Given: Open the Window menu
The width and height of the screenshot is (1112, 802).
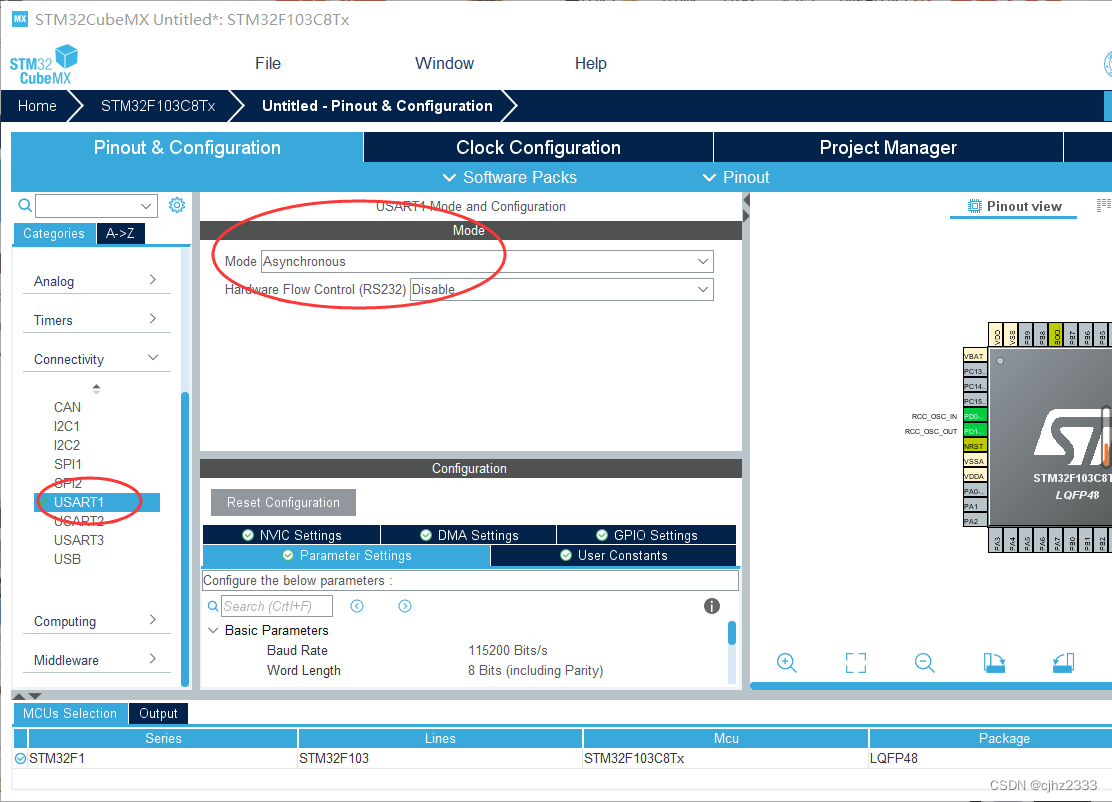Looking at the screenshot, I should click(445, 63).
